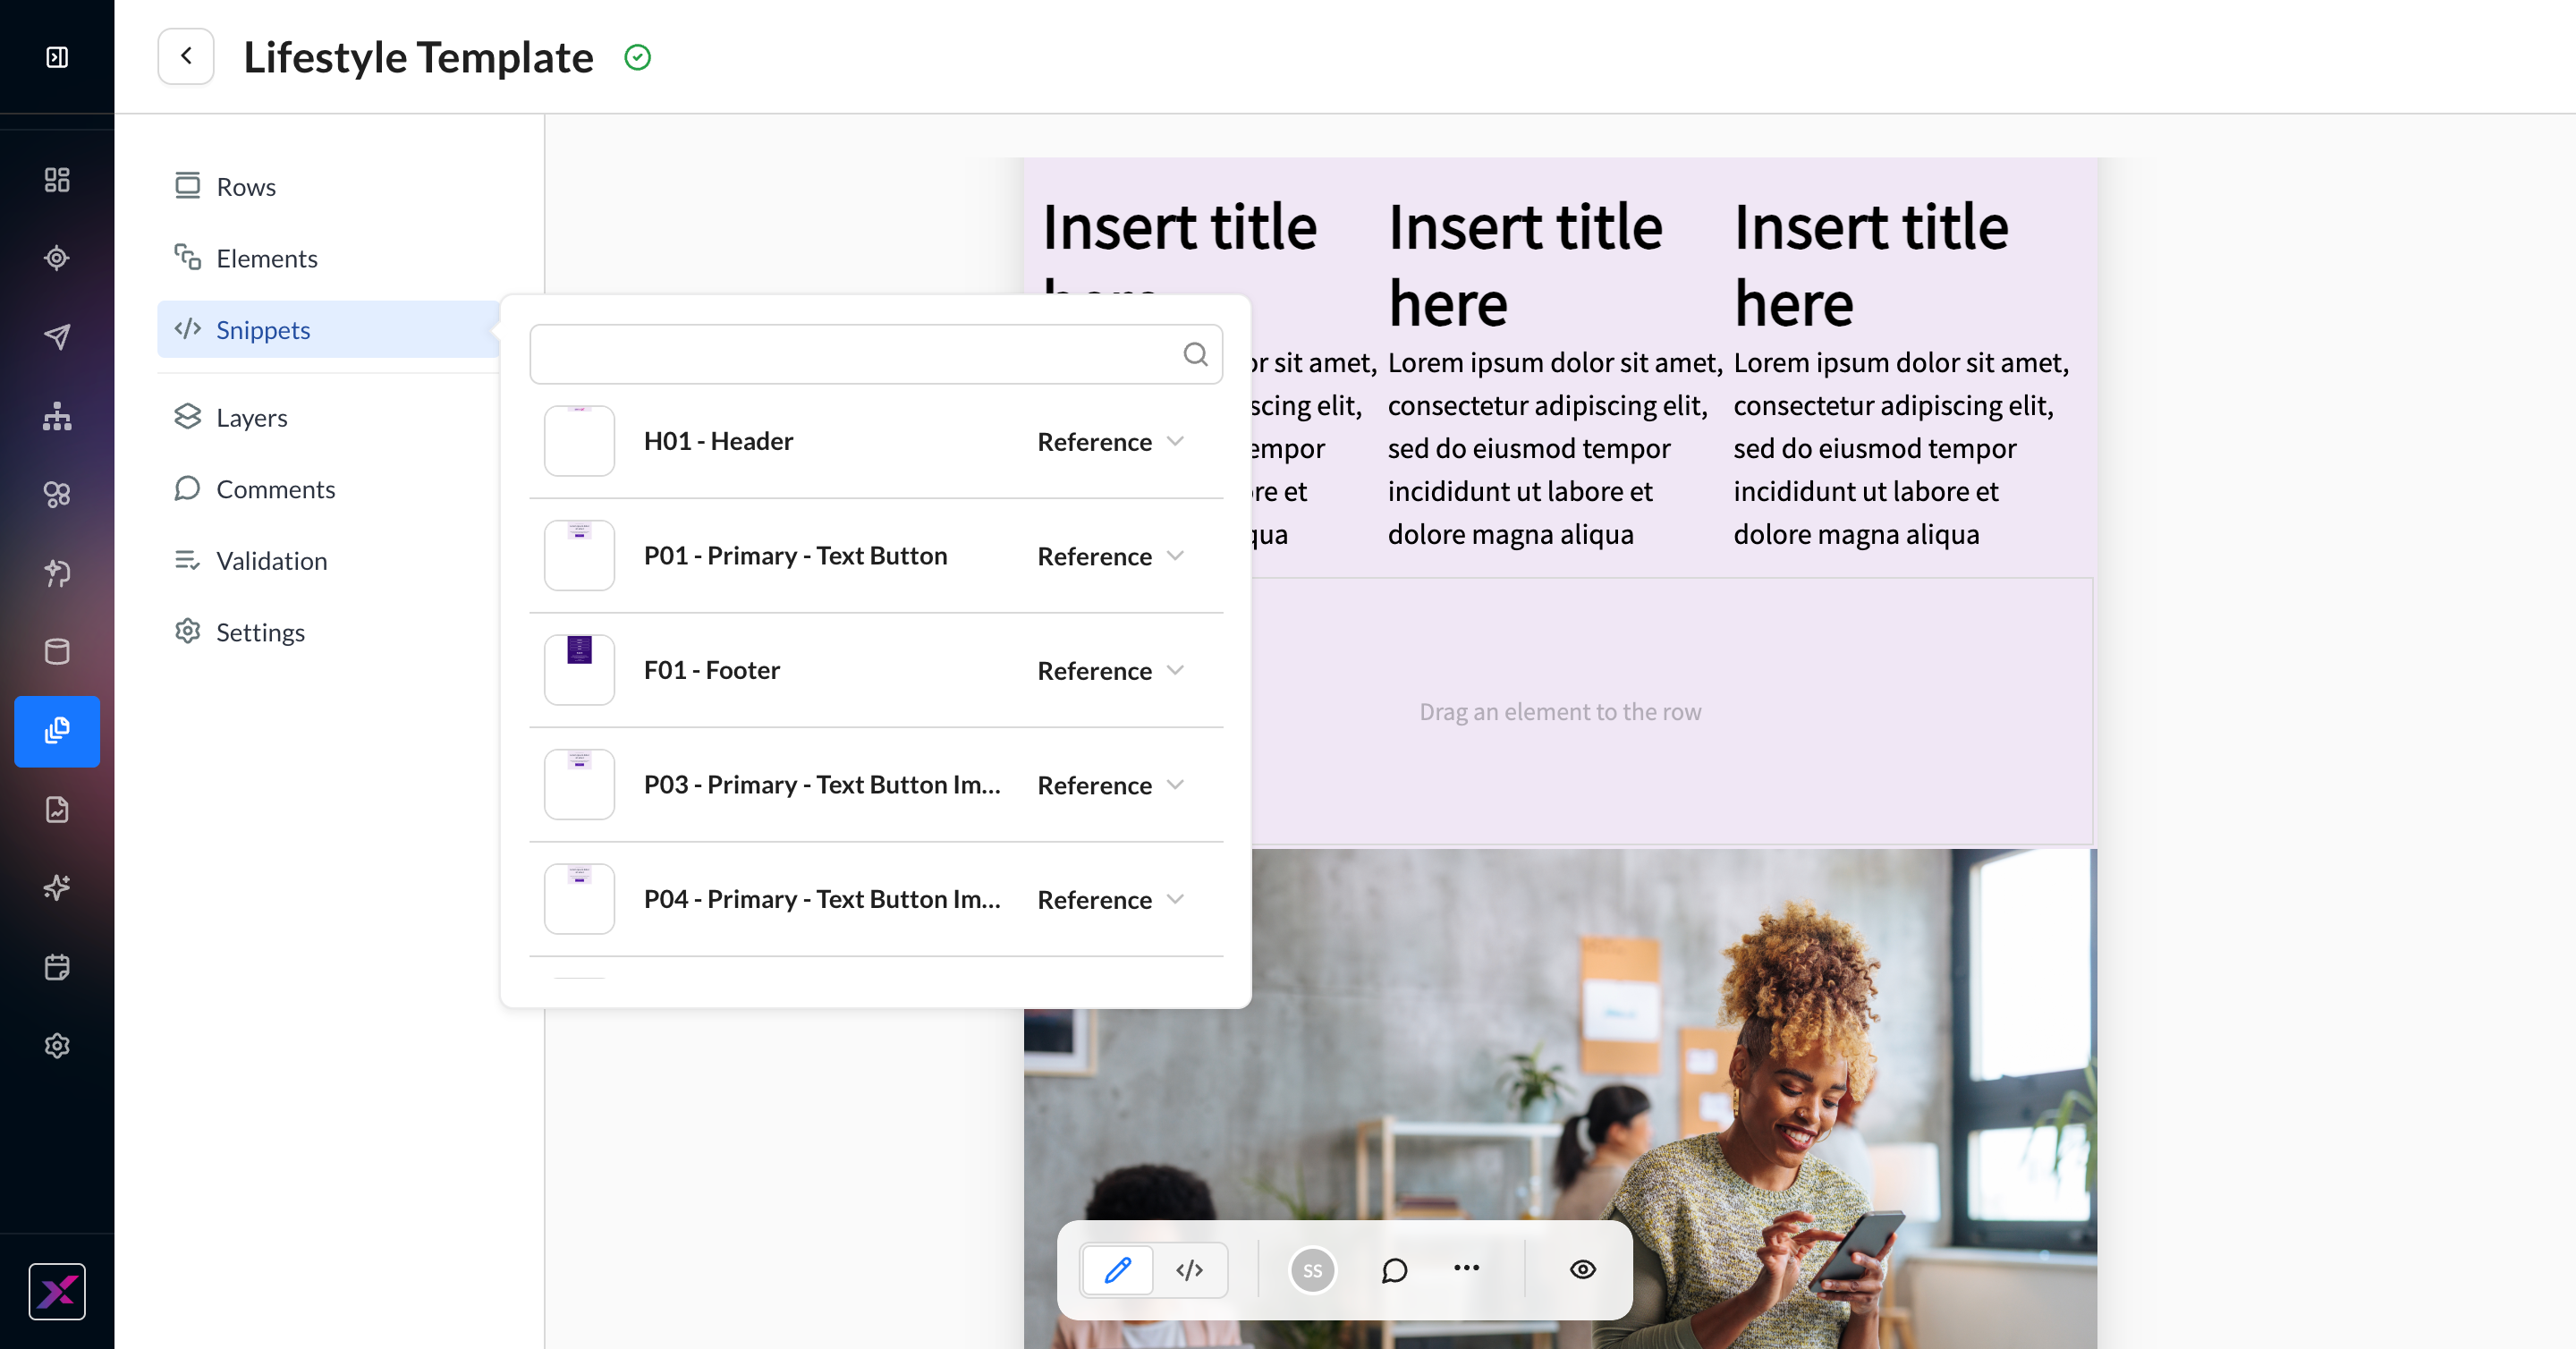Click the snippets search field
The width and height of the screenshot is (2576, 1349).
point(876,354)
